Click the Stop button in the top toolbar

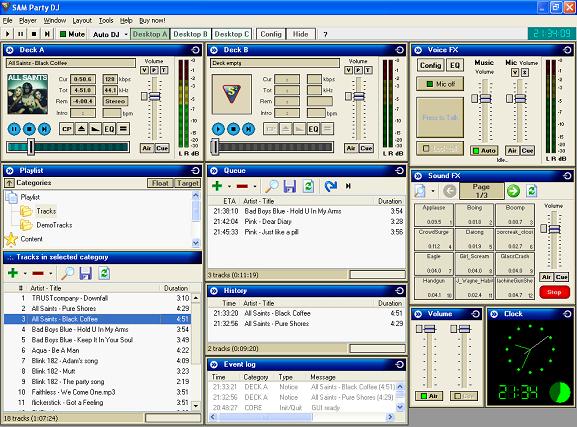[x=34, y=34]
